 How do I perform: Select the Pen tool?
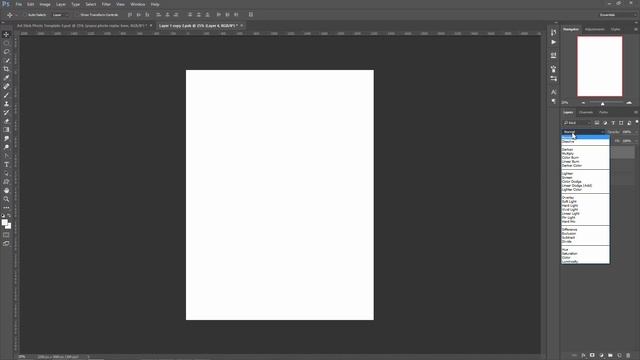(6, 156)
